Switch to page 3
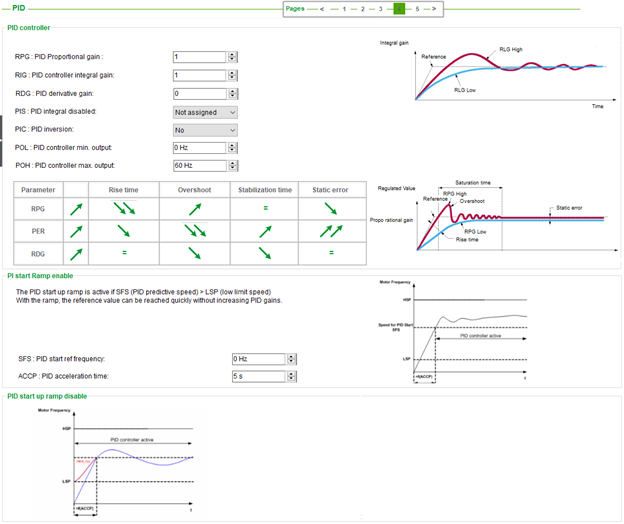The image size is (624, 524). (x=380, y=9)
